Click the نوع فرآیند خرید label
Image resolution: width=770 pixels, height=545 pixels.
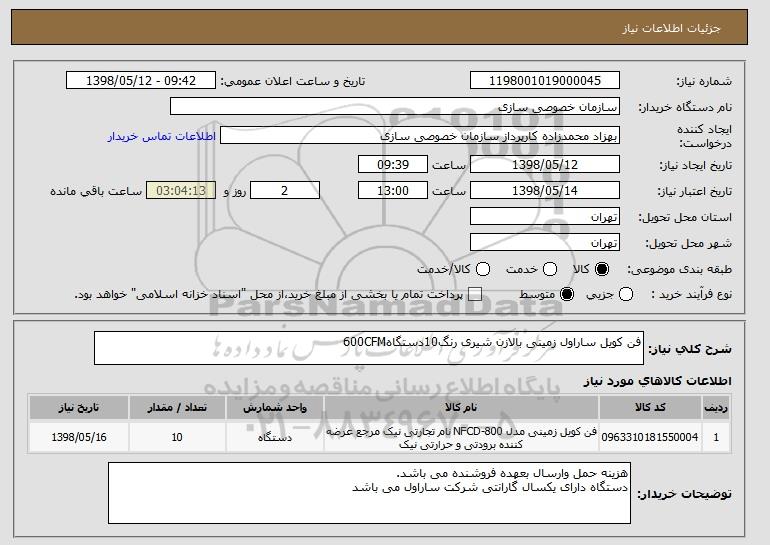[691, 295]
